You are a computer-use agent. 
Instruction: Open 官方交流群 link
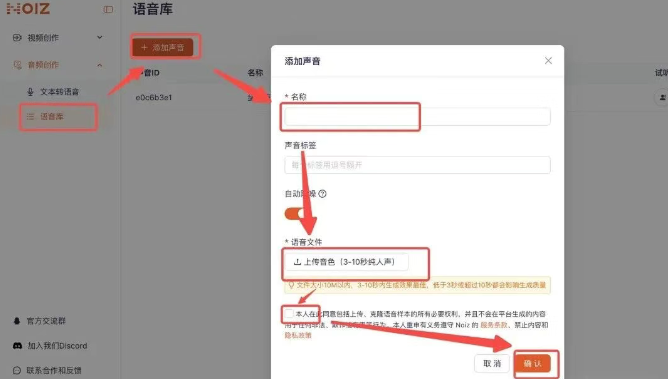(46, 321)
